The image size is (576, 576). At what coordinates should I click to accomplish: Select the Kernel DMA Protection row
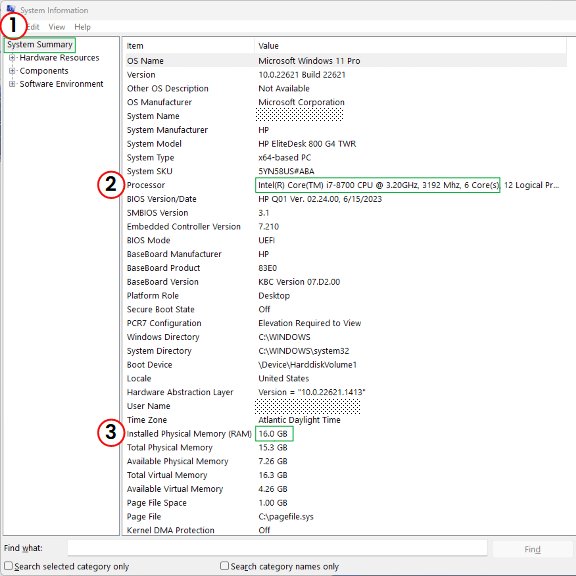(x=345, y=530)
